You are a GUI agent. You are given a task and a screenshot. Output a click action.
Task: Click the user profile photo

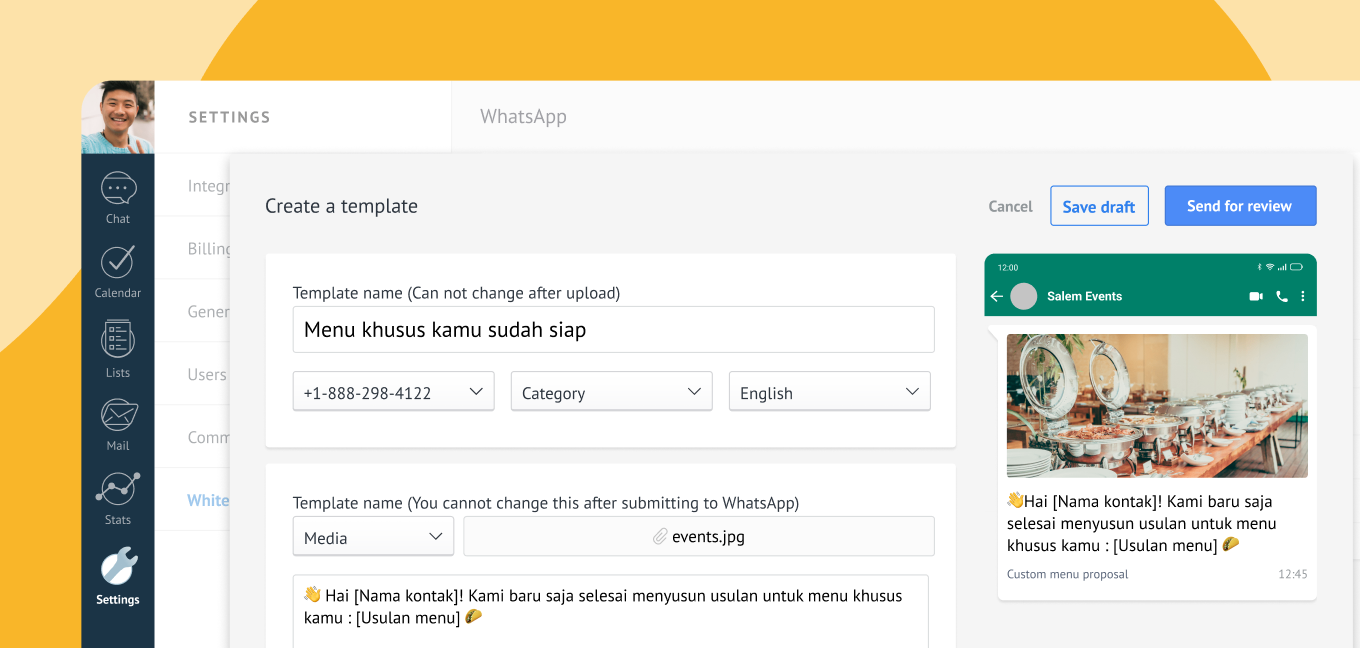tap(118, 117)
